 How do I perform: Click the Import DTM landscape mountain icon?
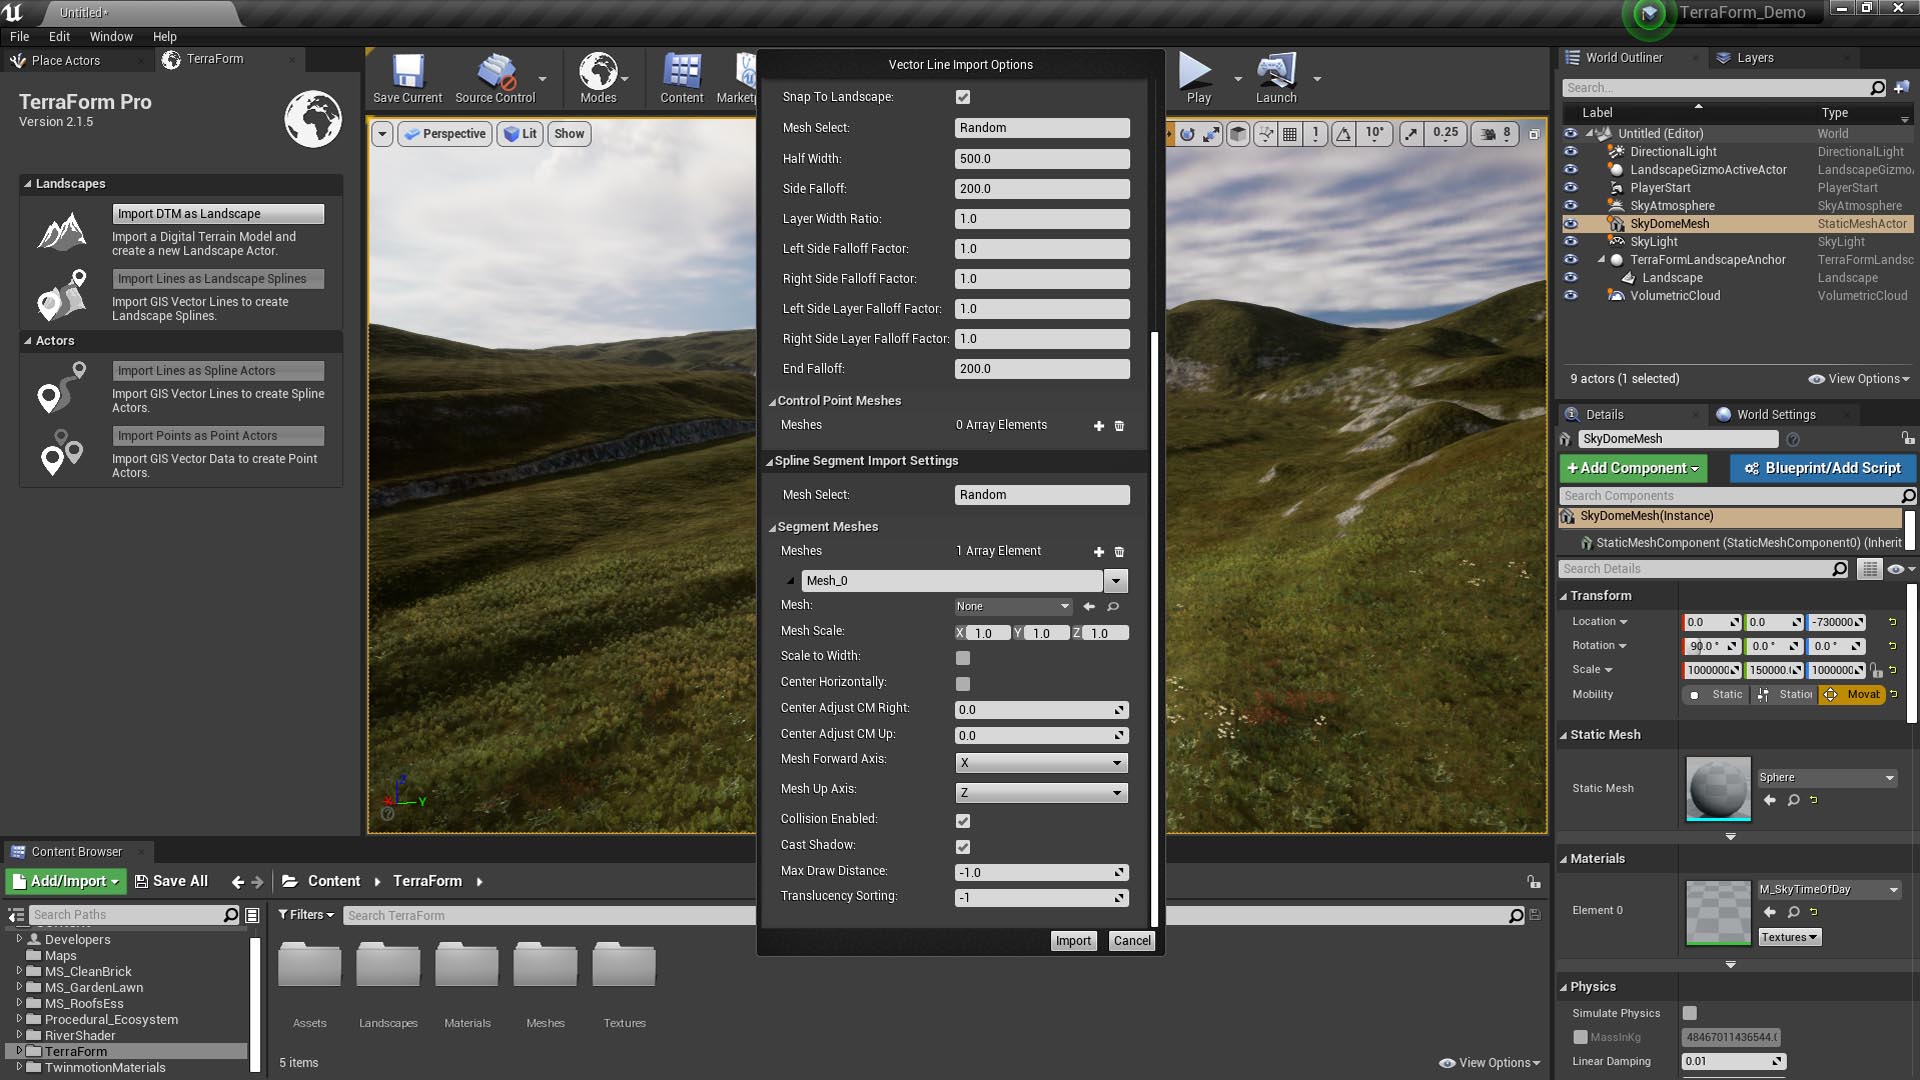click(x=62, y=230)
